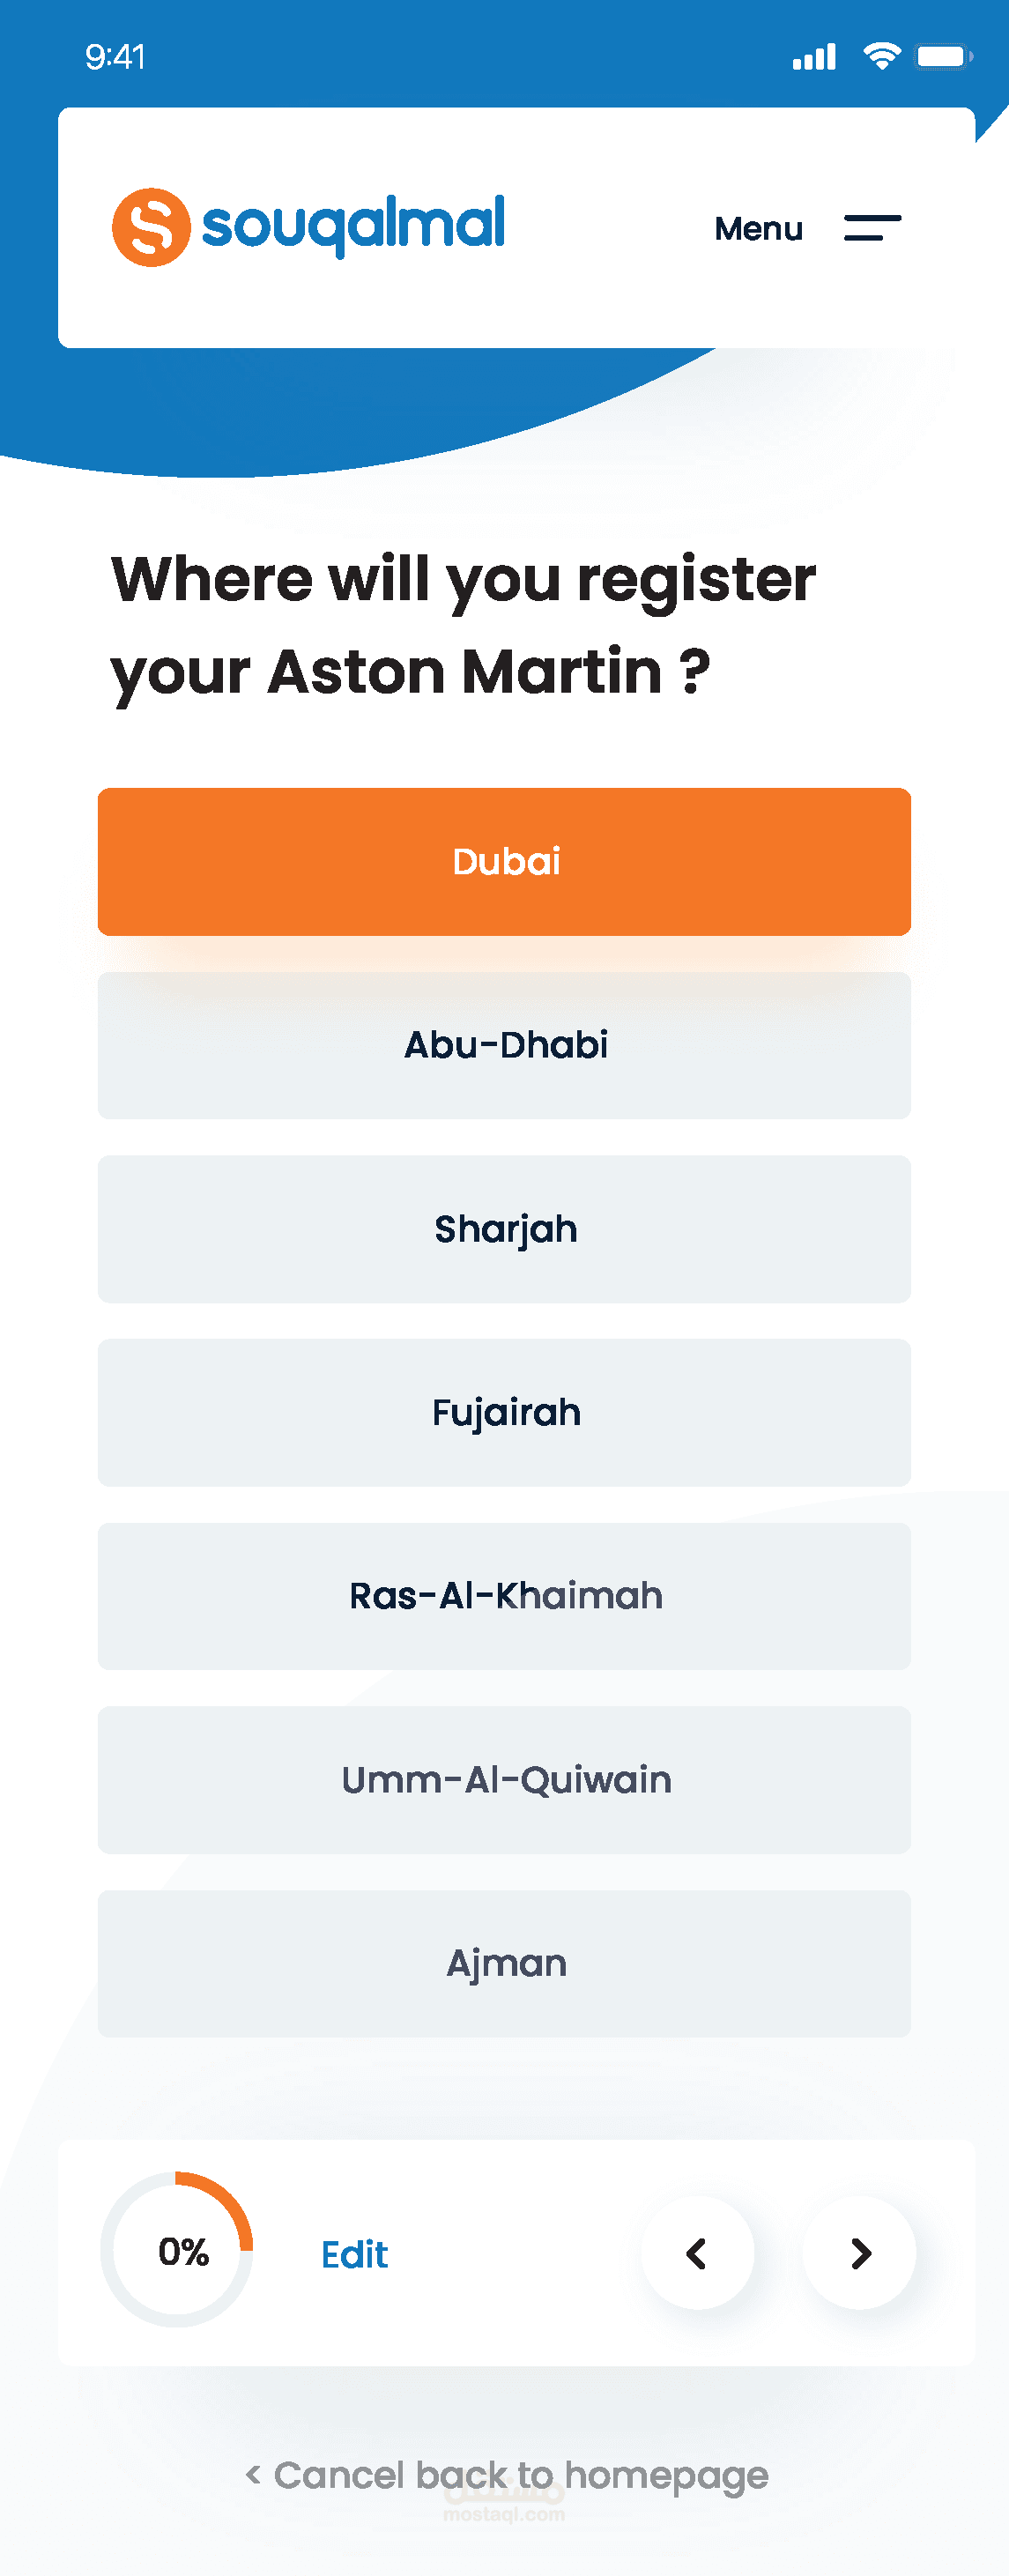
Task: Pick Ajman from the options
Action: (x=504, y=1963)
